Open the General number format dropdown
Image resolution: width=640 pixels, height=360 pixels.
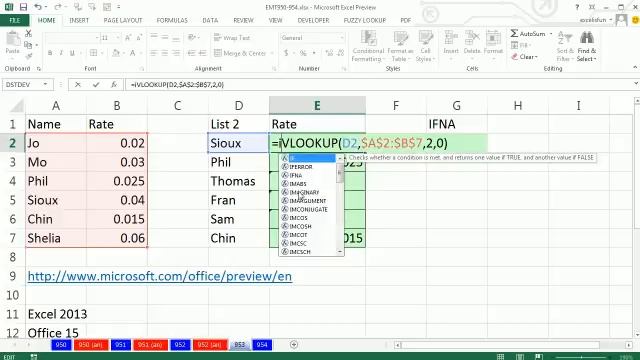coord(342,38)
